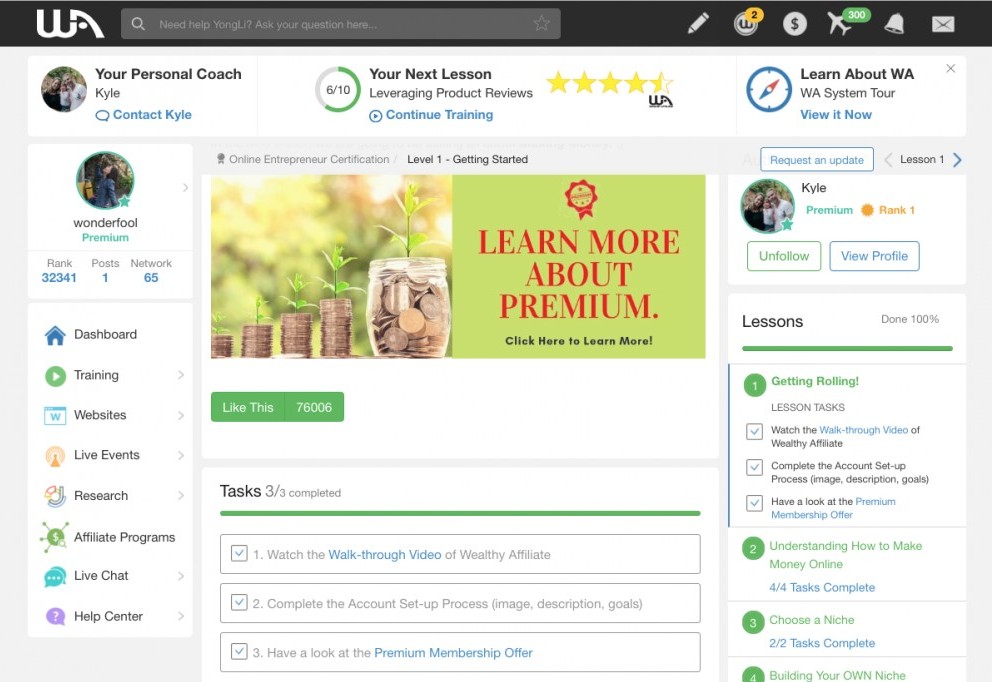The height and width of the screenshot is (682, 992).
Task: Click the magnifier search icon
Action: point(138,24)
